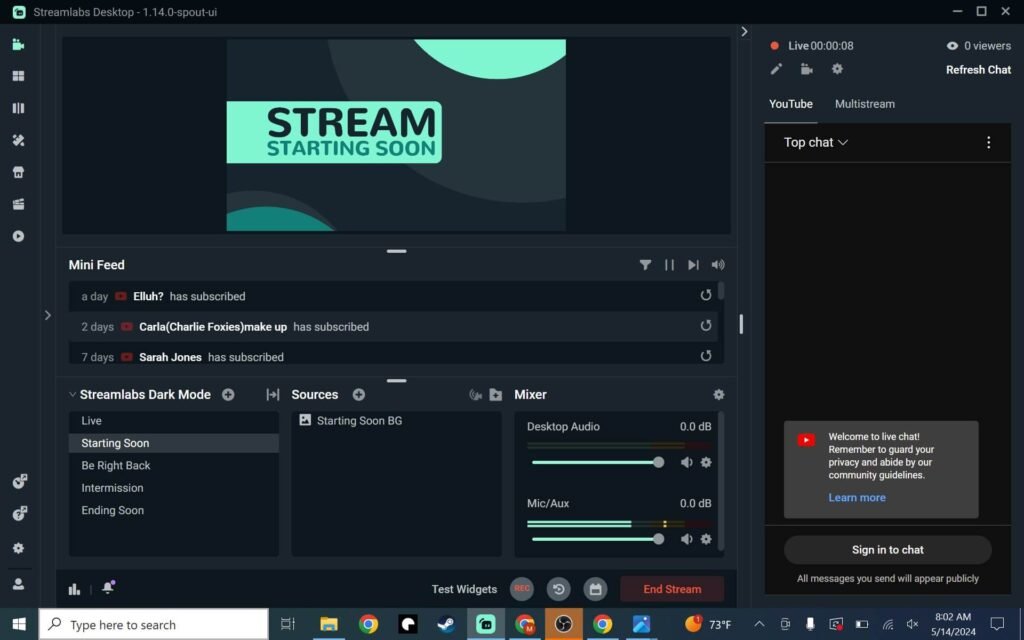Click Sign in to chat
The image size is (1024, 640).
pos(888,550)
